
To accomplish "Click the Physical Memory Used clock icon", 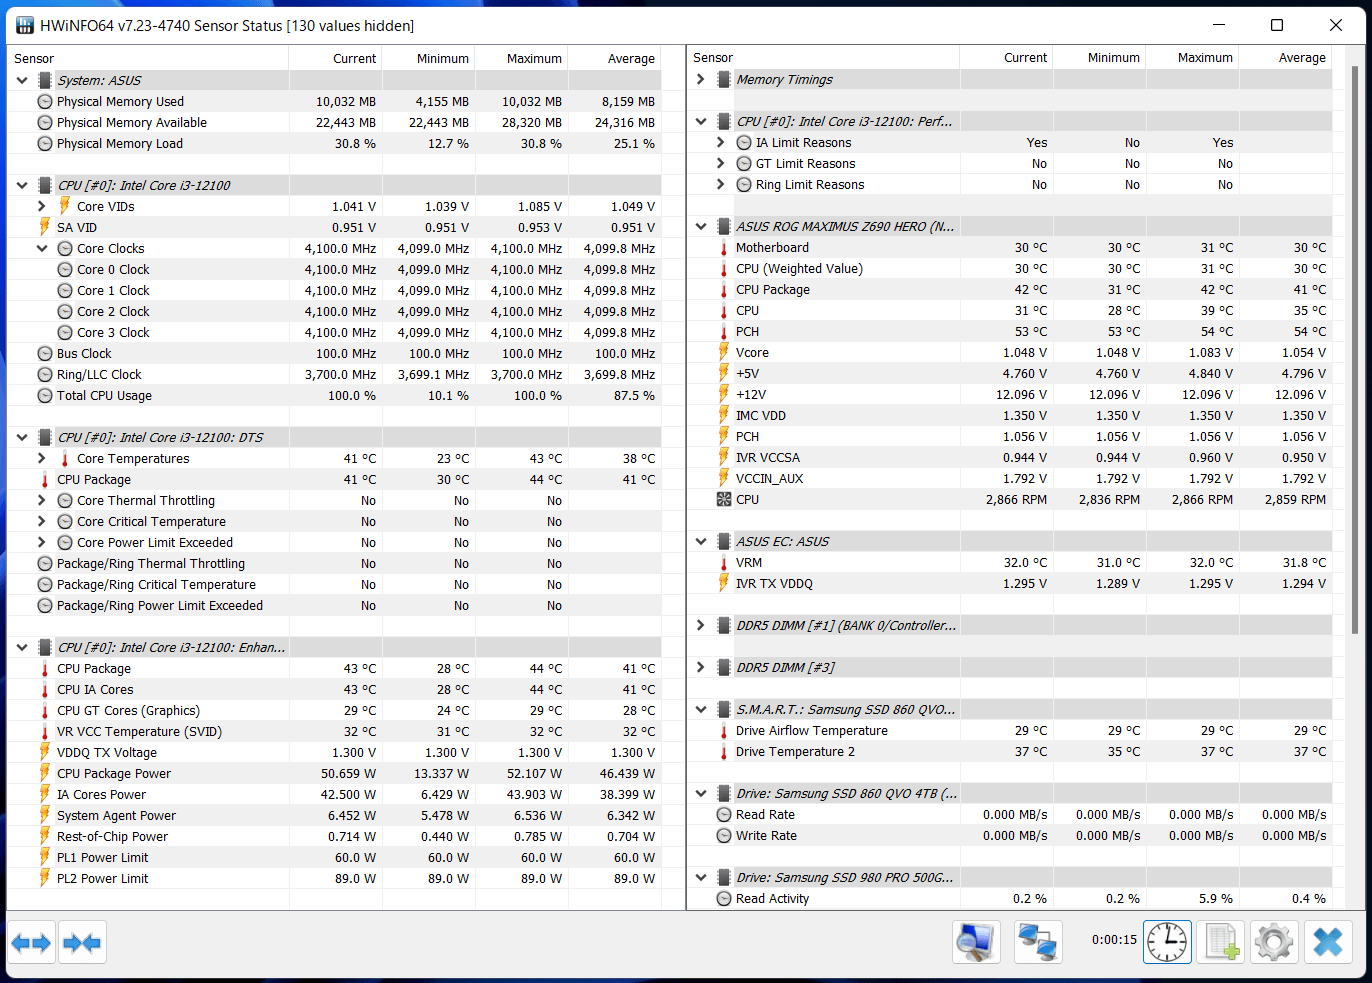I will [45, 101].
